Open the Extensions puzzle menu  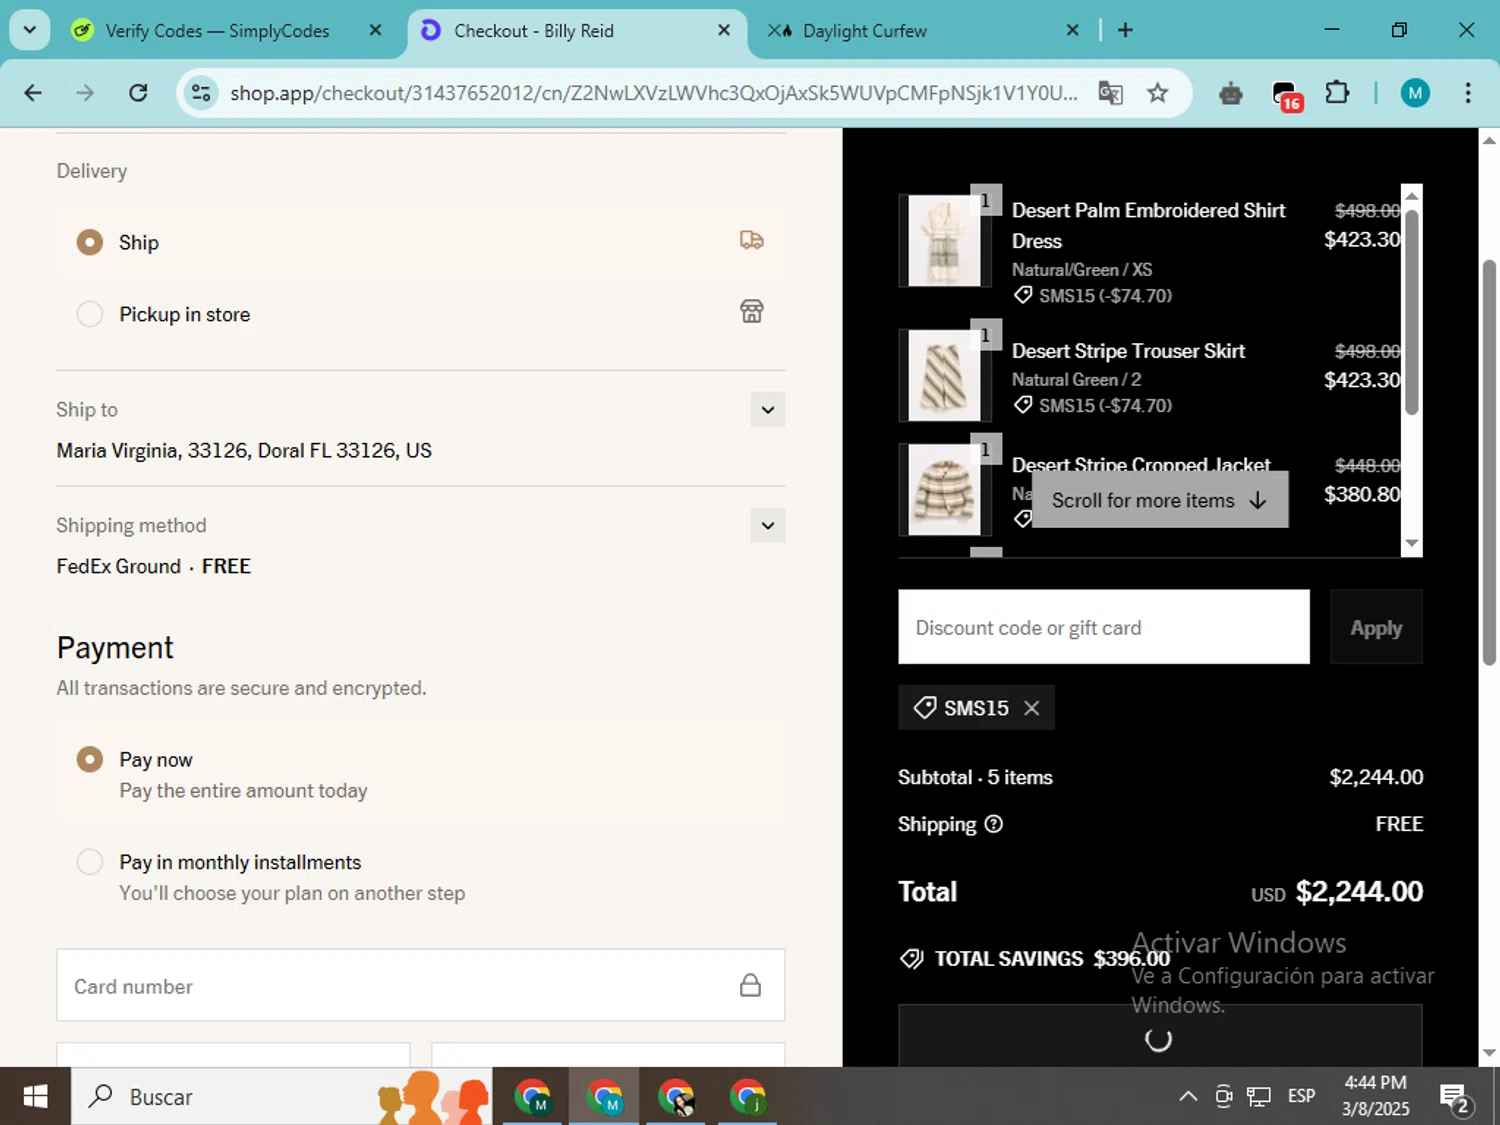(1337, 93)
